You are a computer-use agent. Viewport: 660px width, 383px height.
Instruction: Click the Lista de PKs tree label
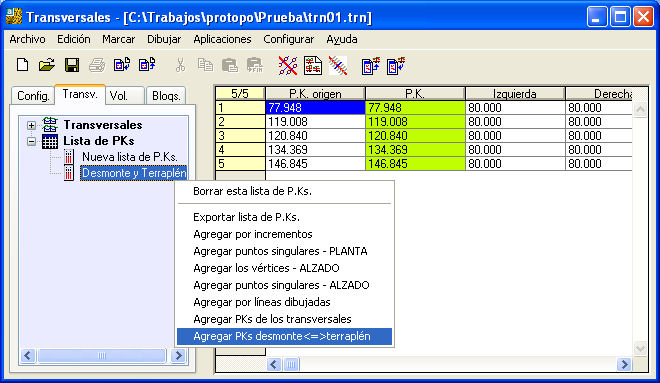98,141
